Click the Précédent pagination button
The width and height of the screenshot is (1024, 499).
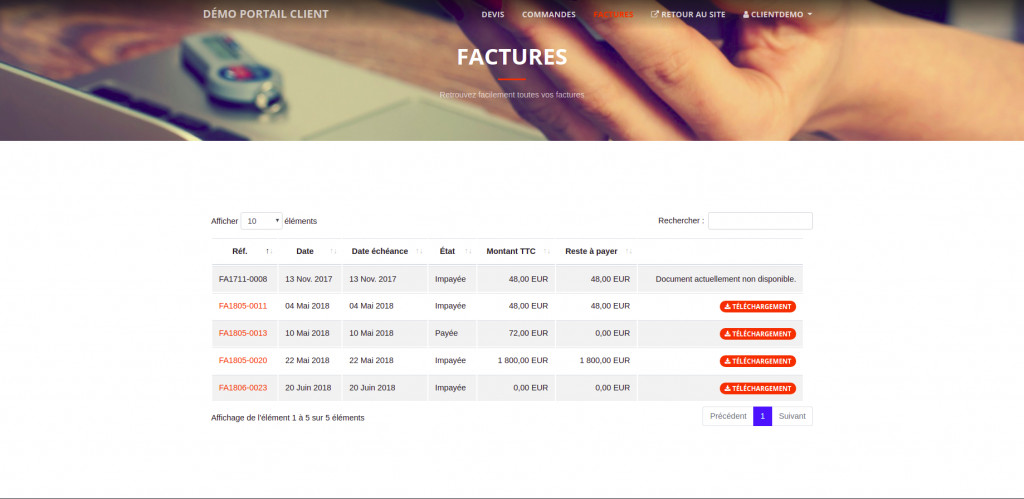click(728, 416)
